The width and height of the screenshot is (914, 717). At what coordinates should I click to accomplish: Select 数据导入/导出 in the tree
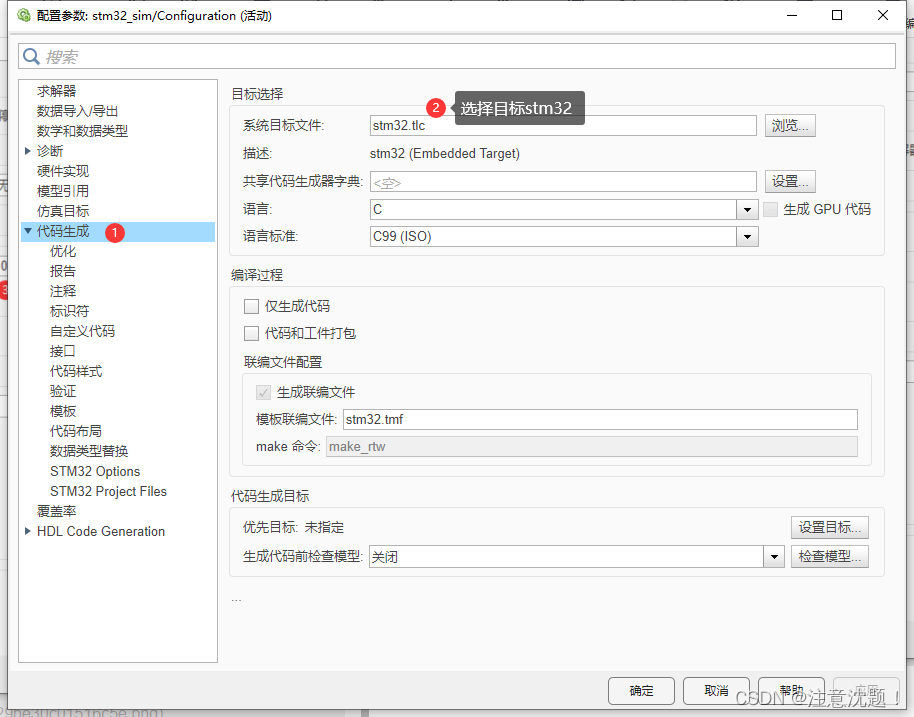point(78,111)
